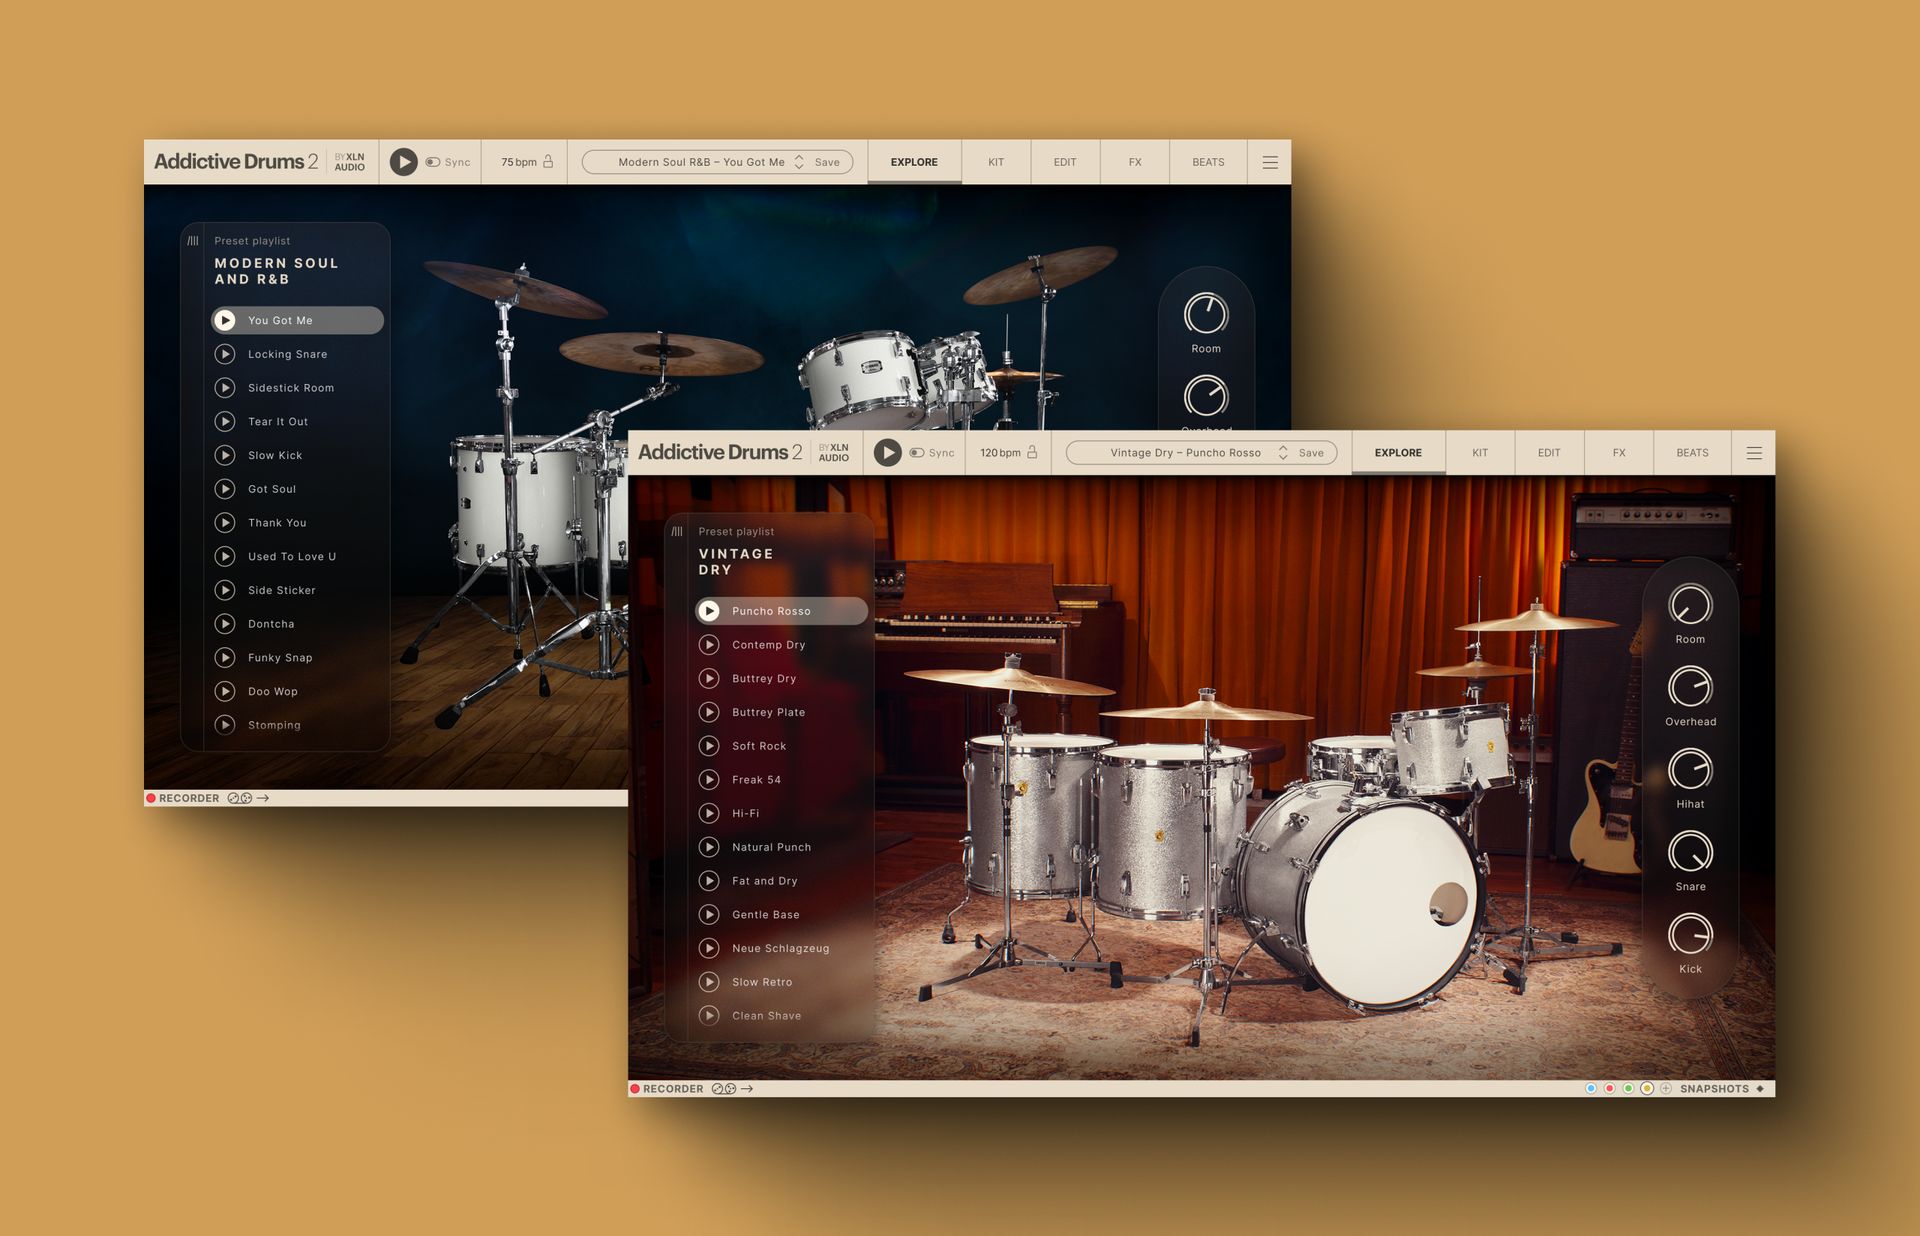Open the BEATS tab in the back window
The width and height of the screenshot is (1920, 1236).
click(1208, 162)
